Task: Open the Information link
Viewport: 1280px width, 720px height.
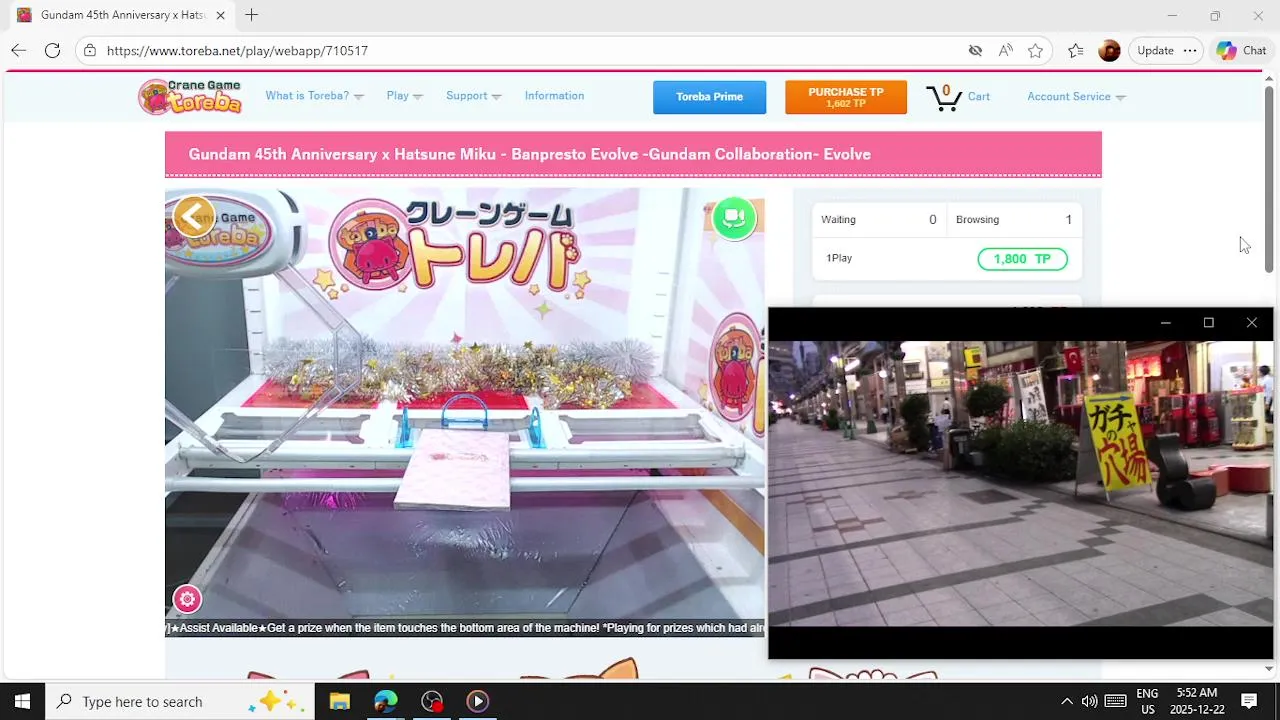Action: point(554,96)
